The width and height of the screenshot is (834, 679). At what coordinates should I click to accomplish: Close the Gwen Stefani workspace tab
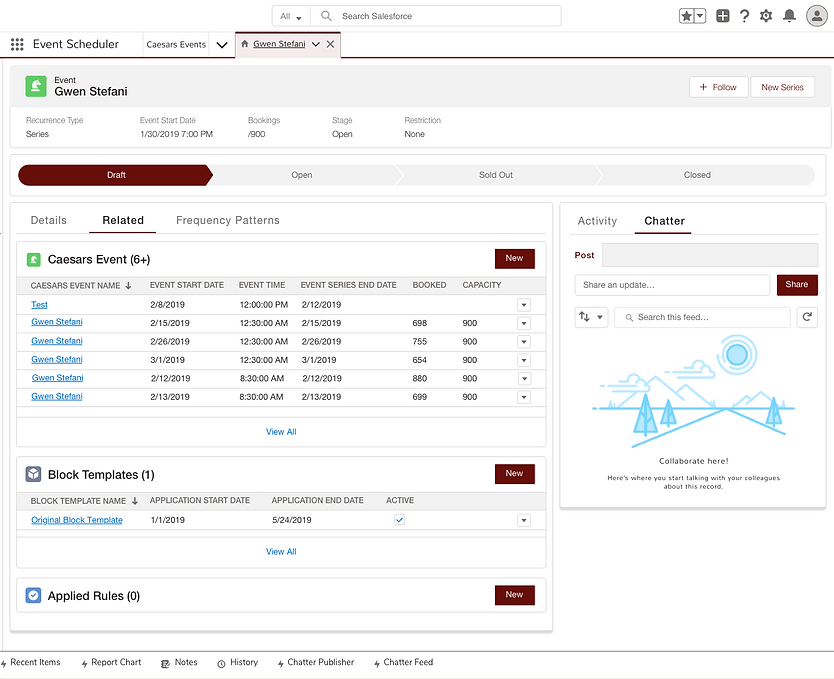(x=330, y=44)
